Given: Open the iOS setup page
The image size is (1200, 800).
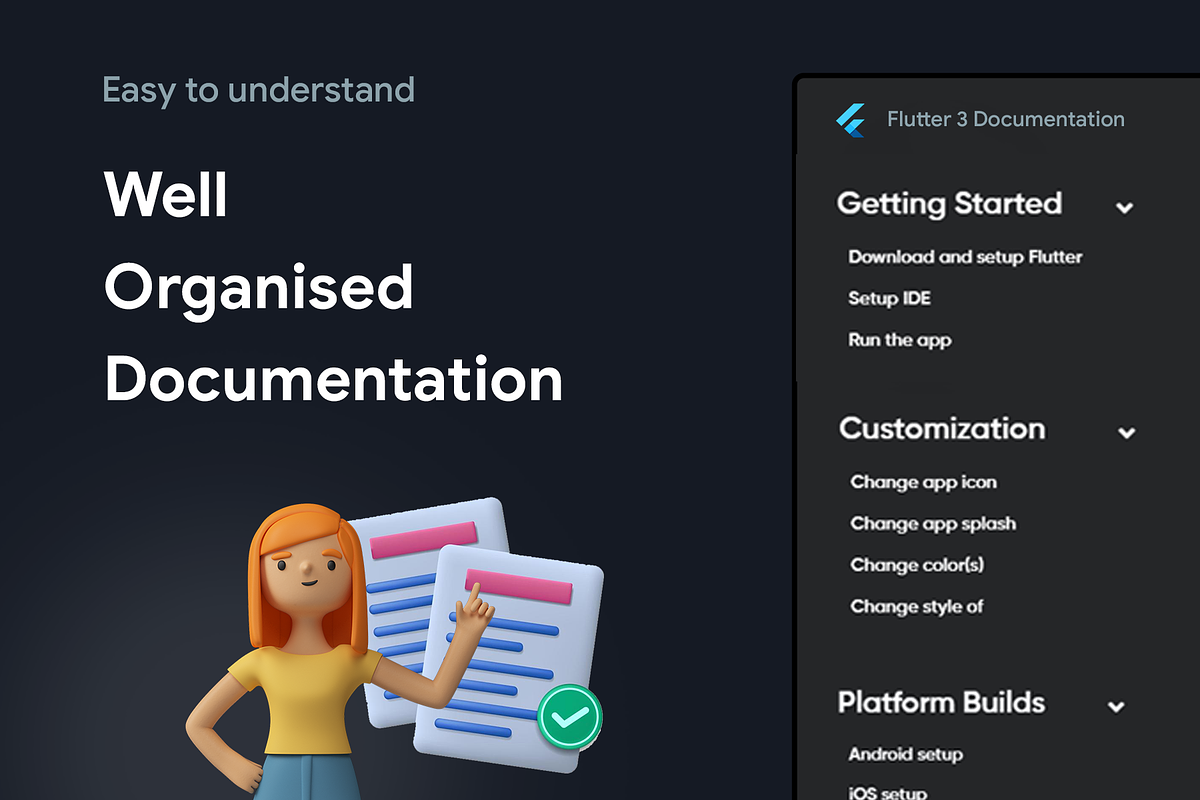Looking at the screenshot, I should 887,793.
